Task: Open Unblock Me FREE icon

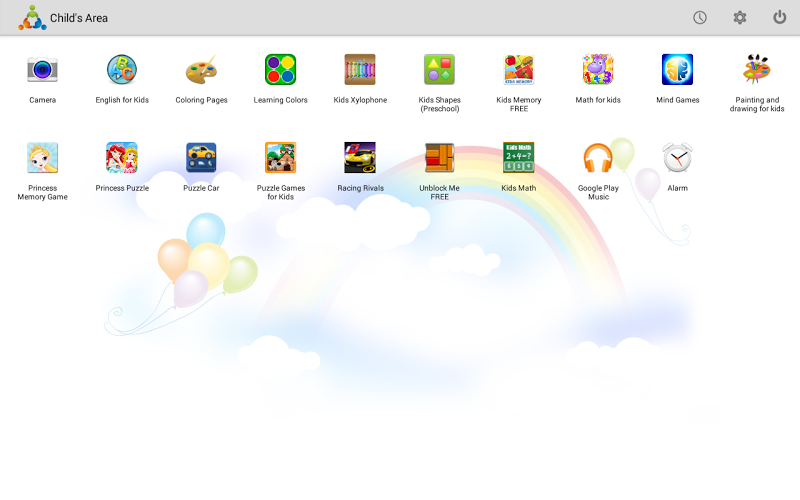Action: (x=439, y=158)
